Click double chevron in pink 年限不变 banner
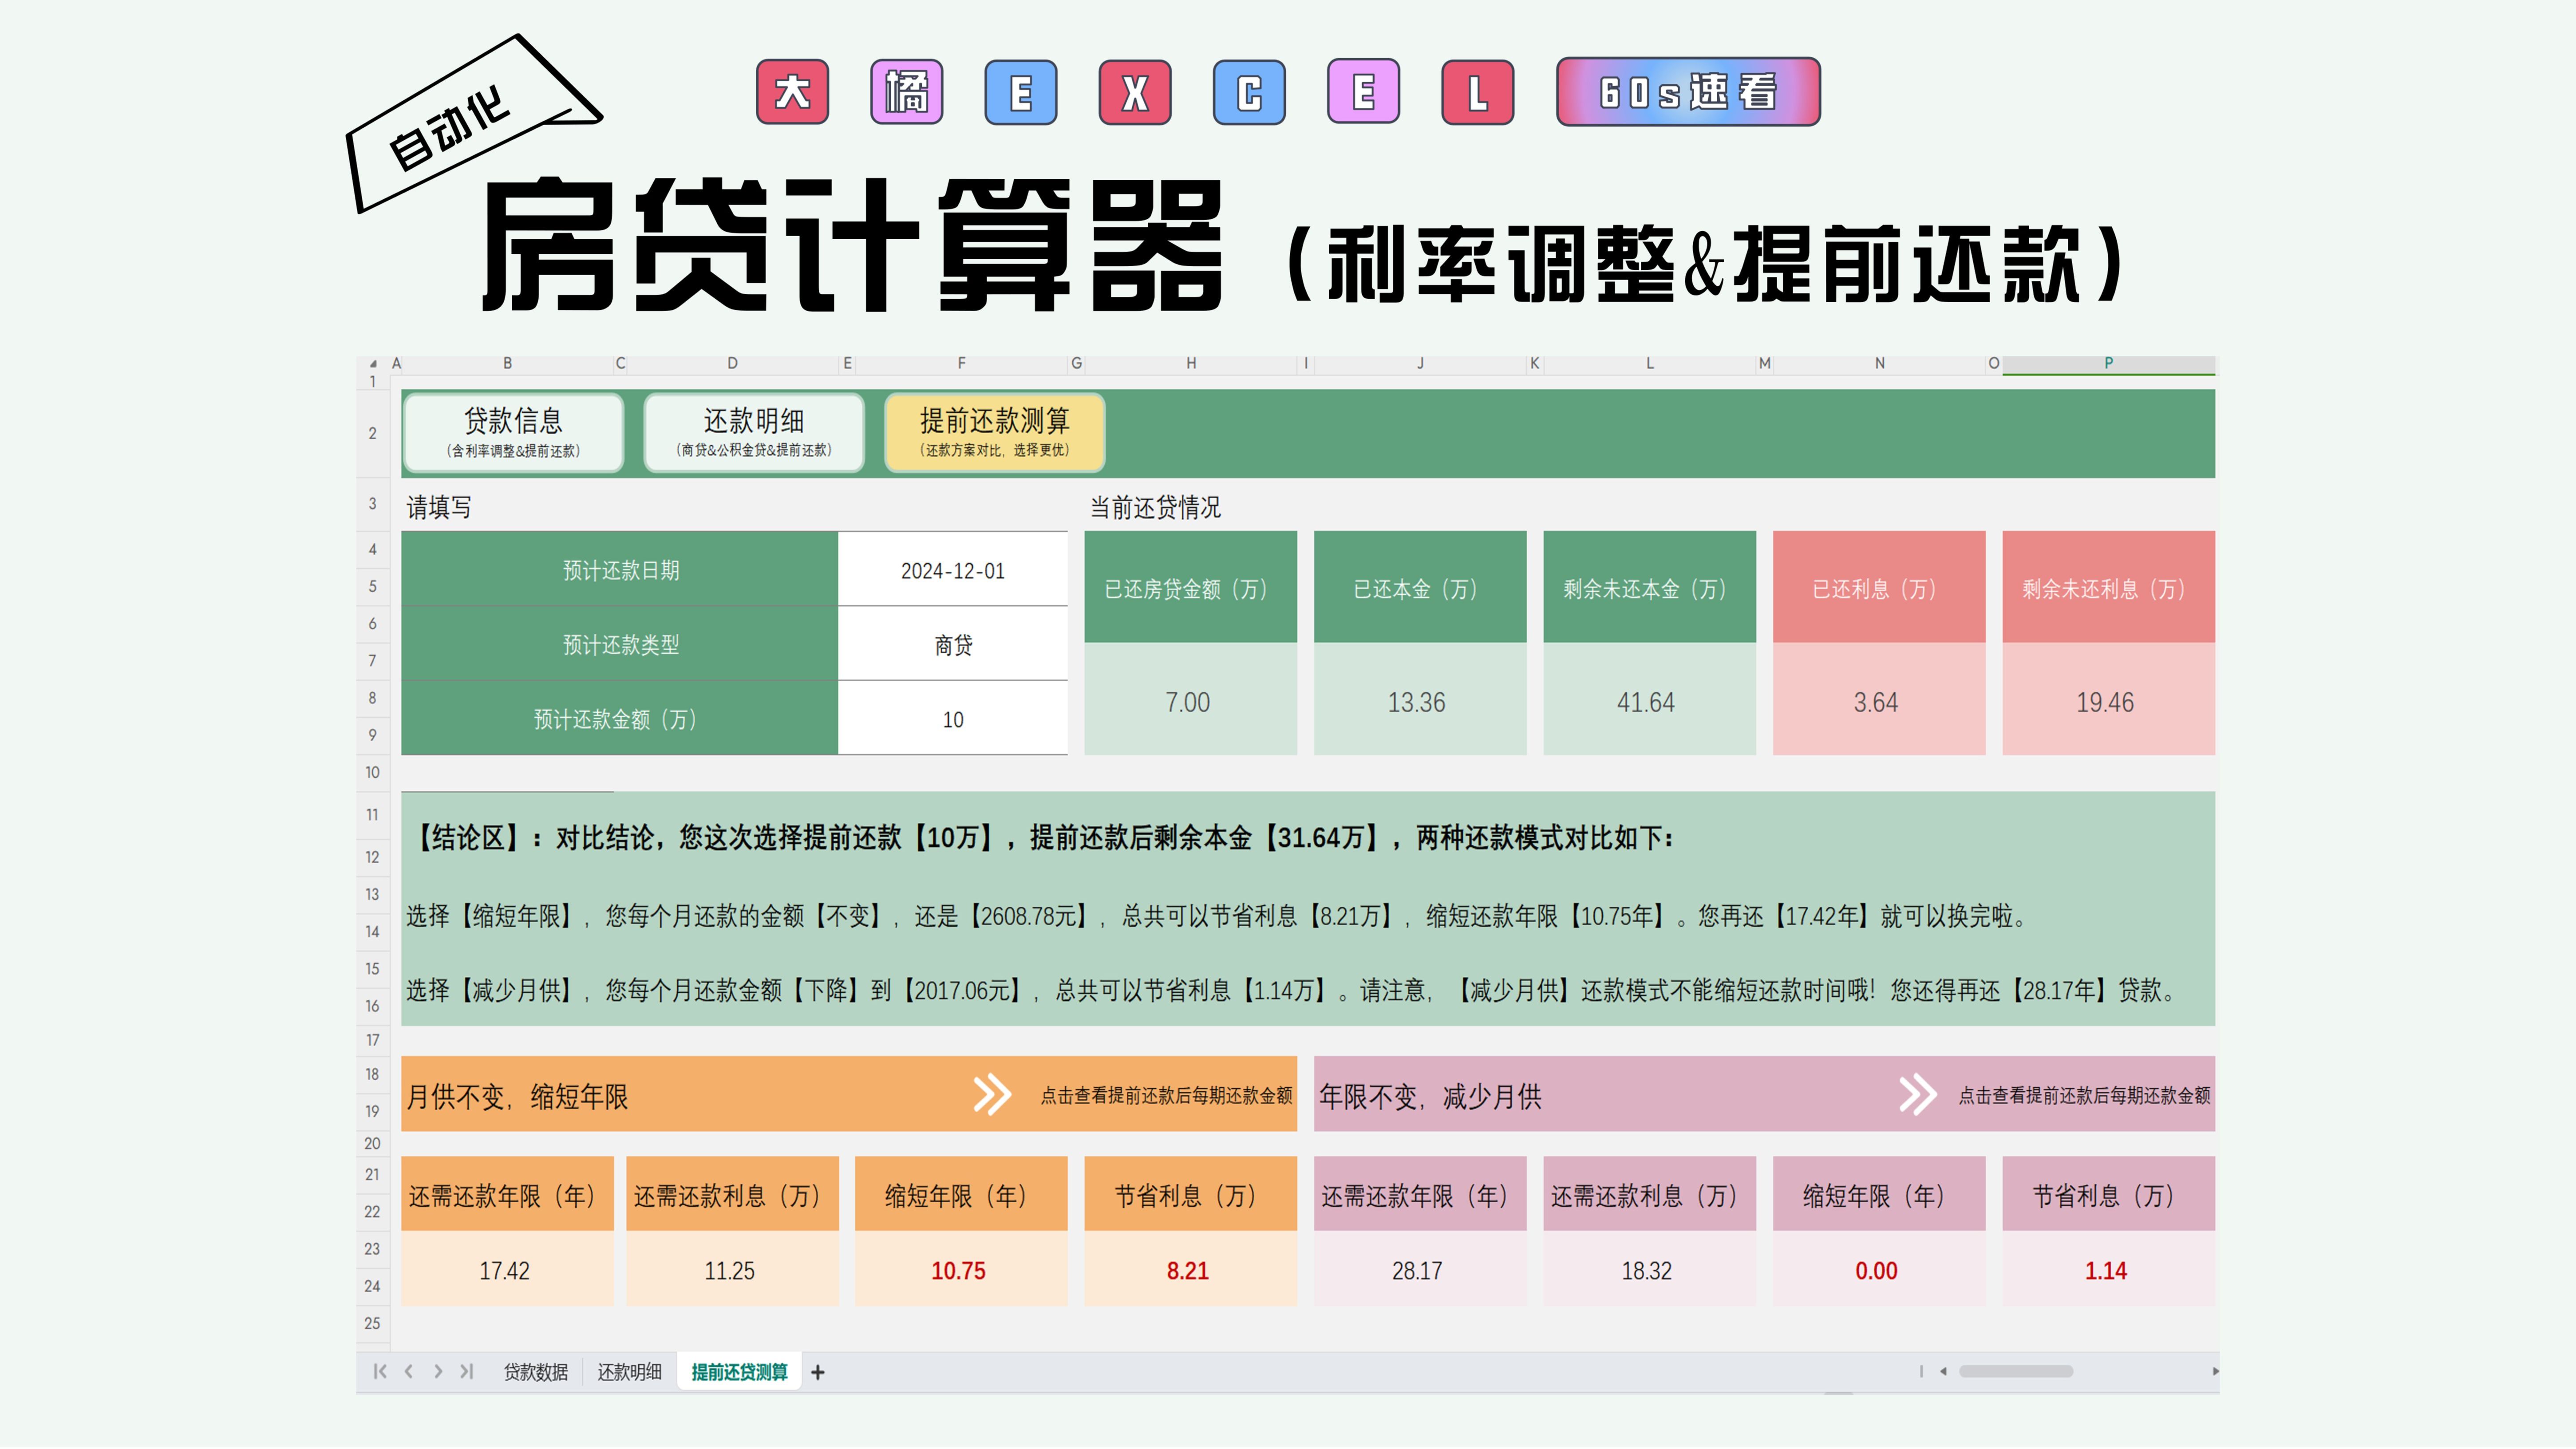This screenshot has width=2576, height=1449. pos(1917,1095)
